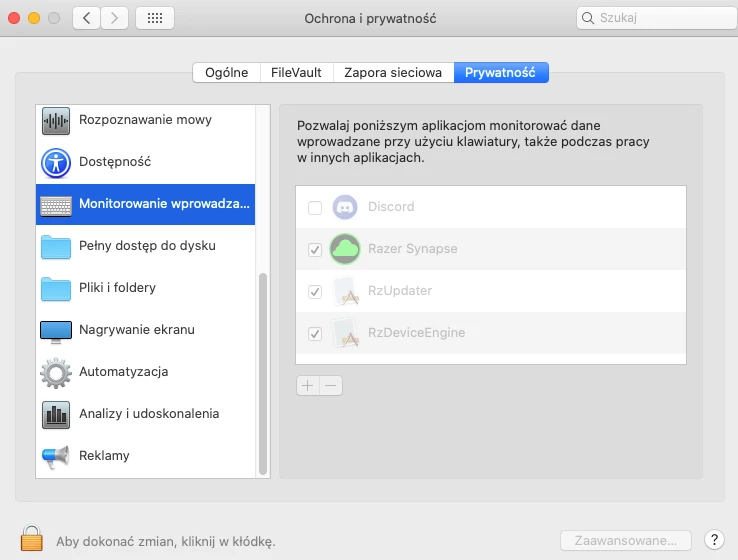Click the category list vertical scrollbar

point(263,374)
